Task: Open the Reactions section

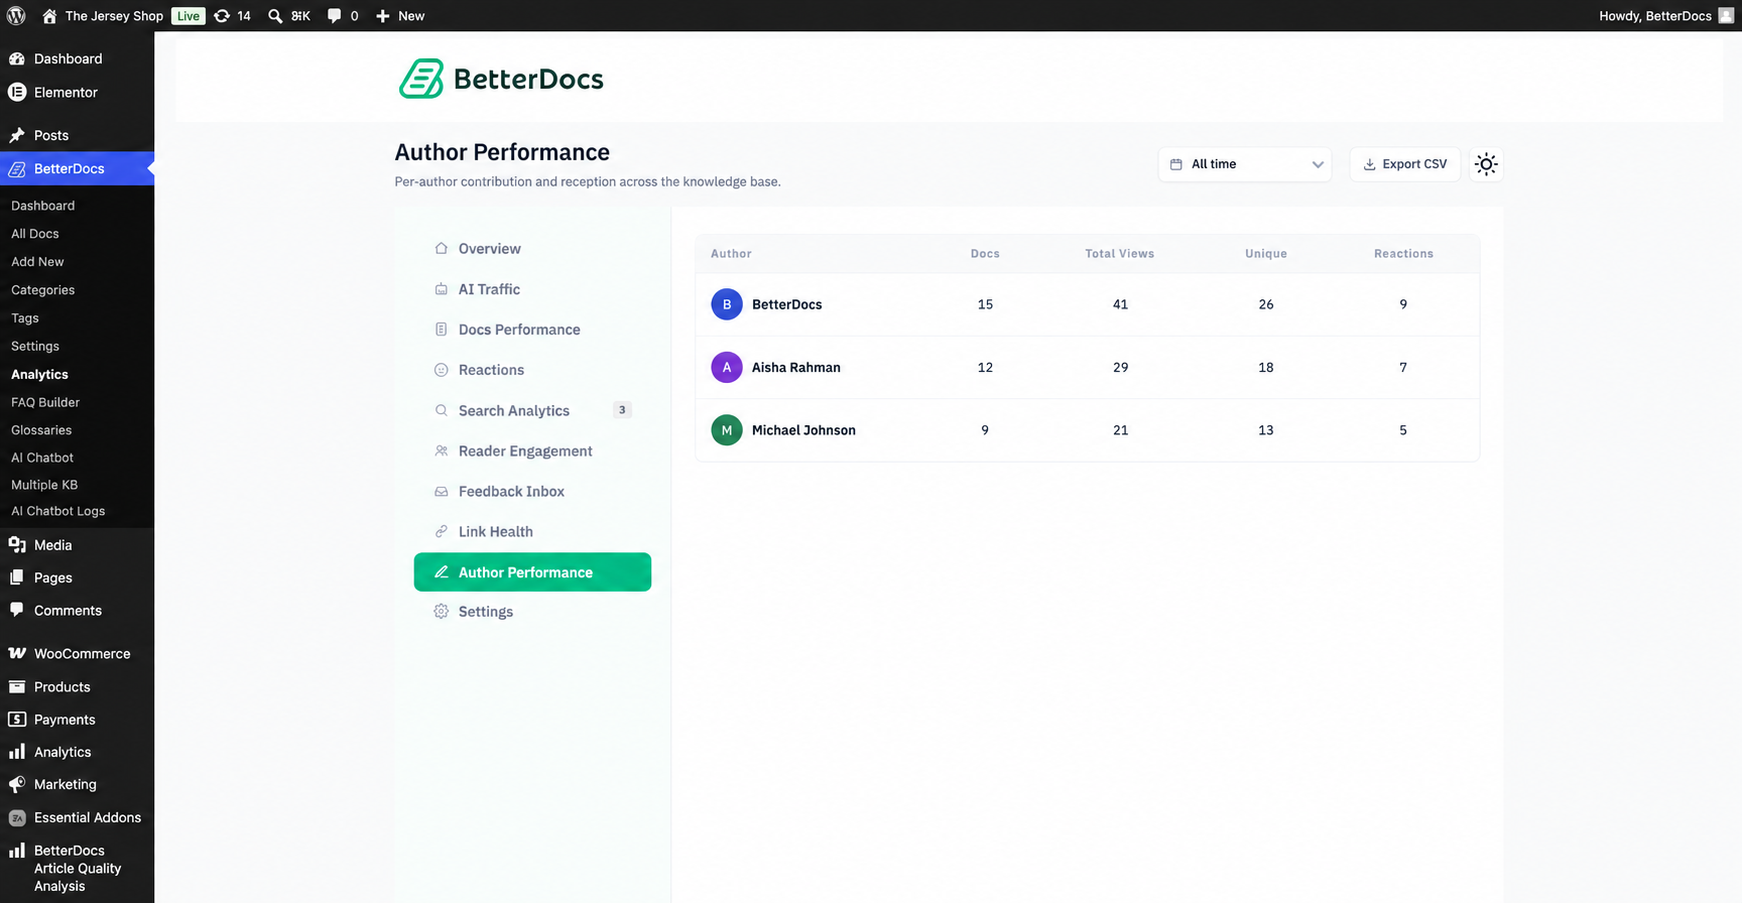Action: 532,370
